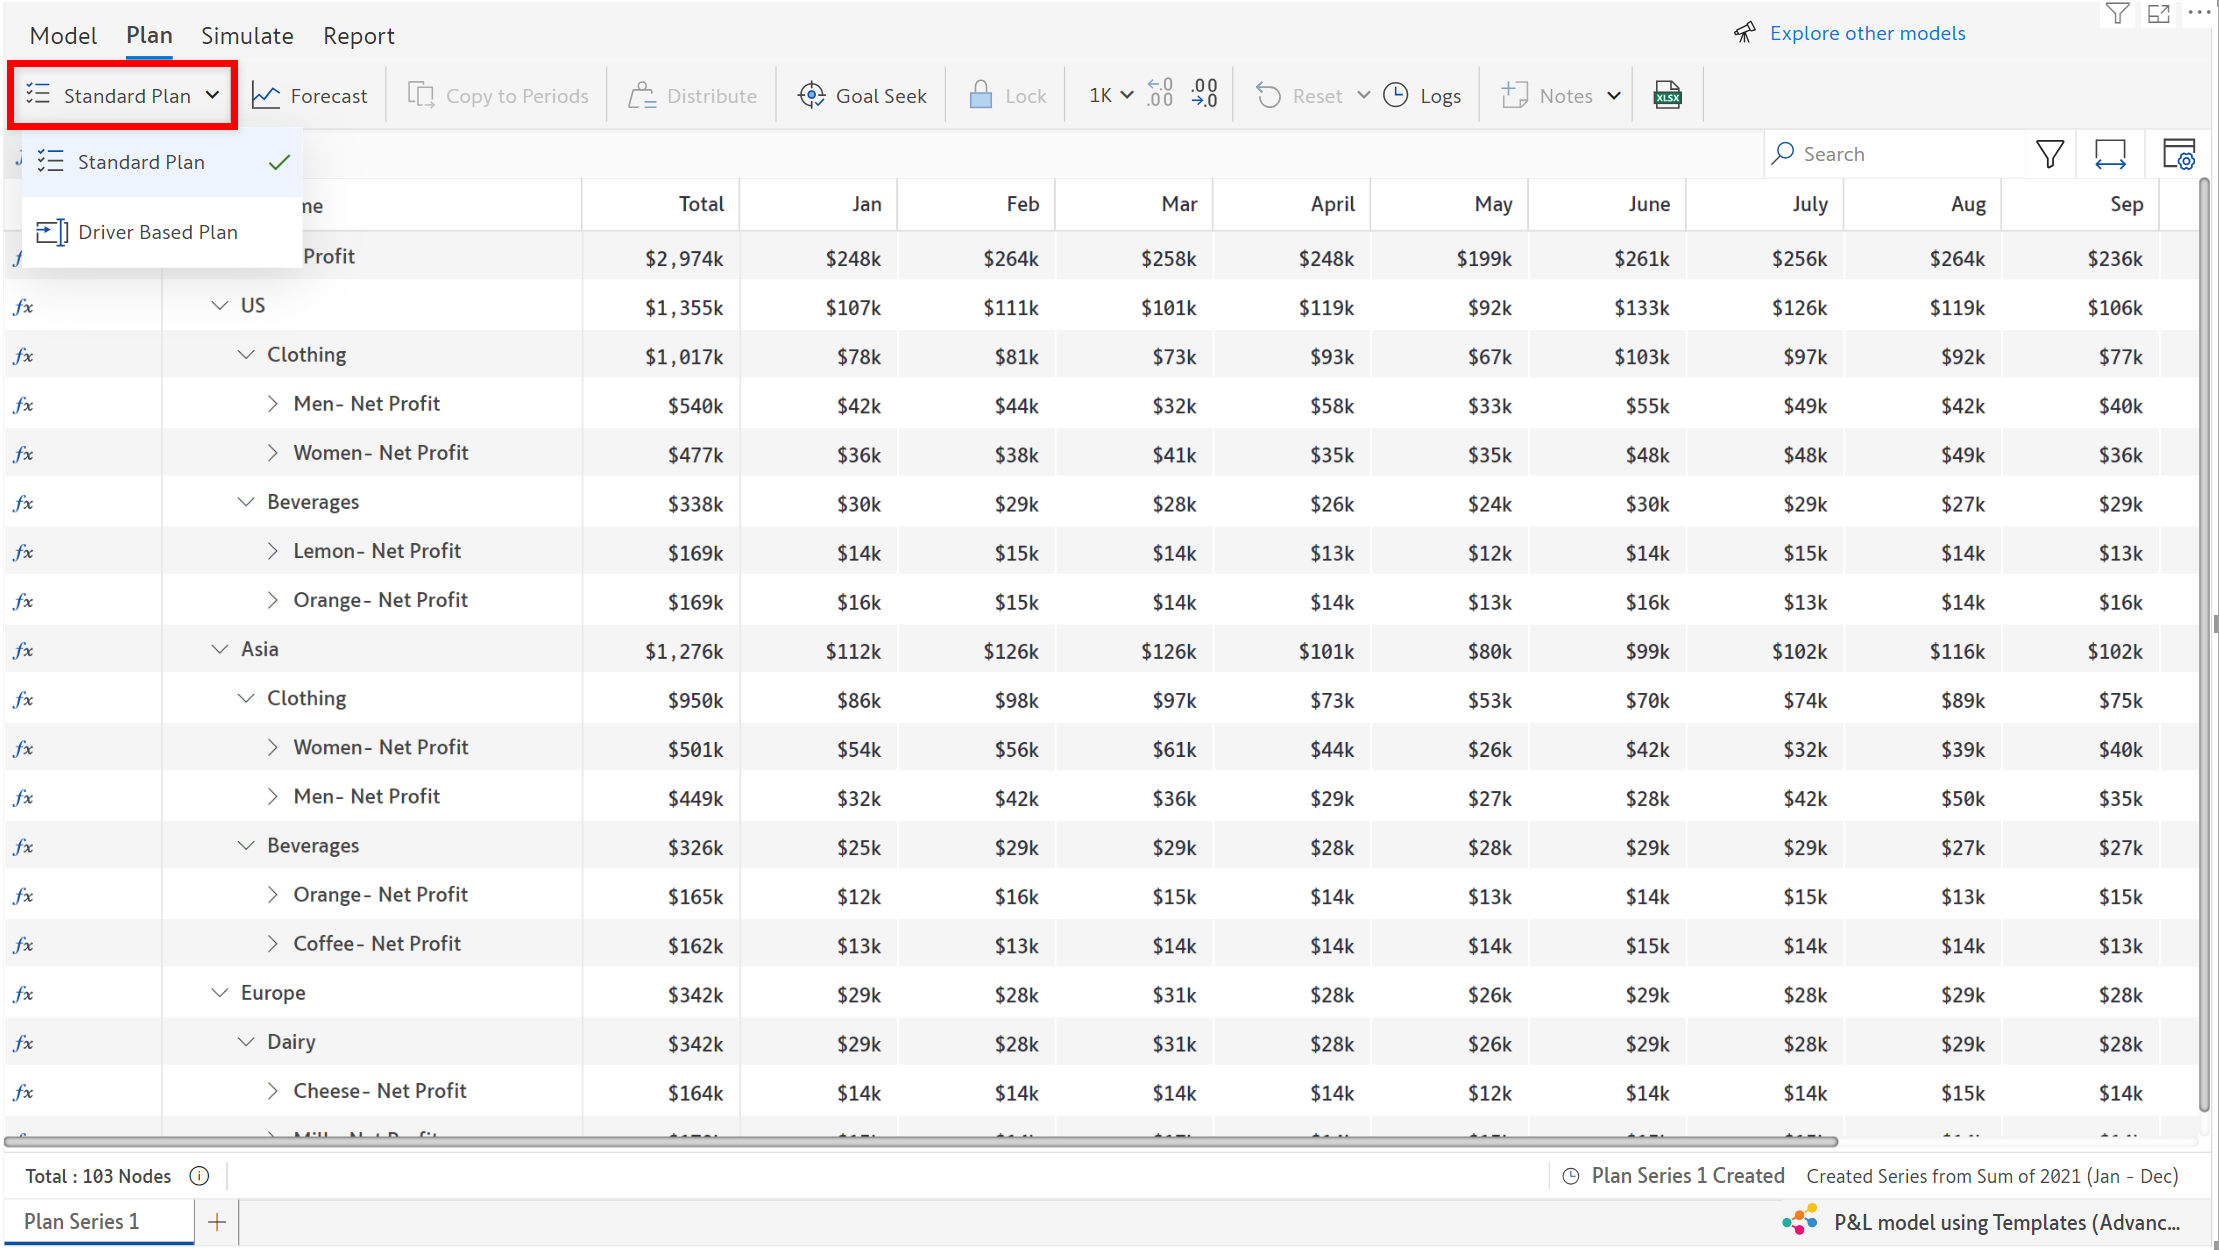The height and width of the screenshot is (1250, 2219).
Task: Add a new plan series tab
Action: click(217, 1222)
